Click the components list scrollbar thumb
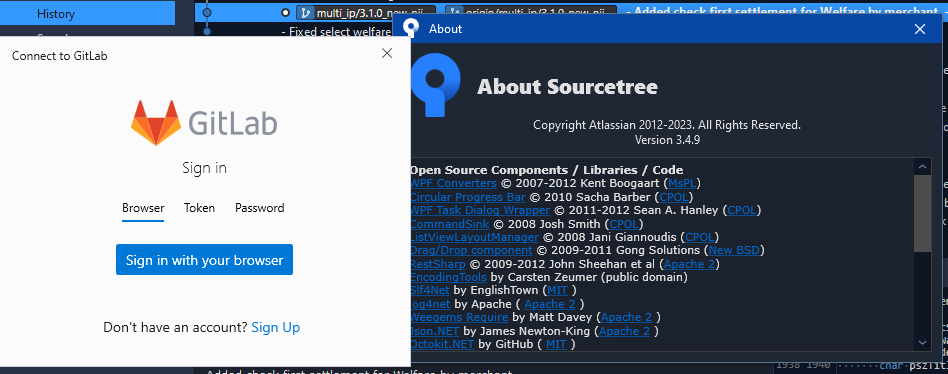The width and height of the screenshot is (948, 374). click(923, 213)
